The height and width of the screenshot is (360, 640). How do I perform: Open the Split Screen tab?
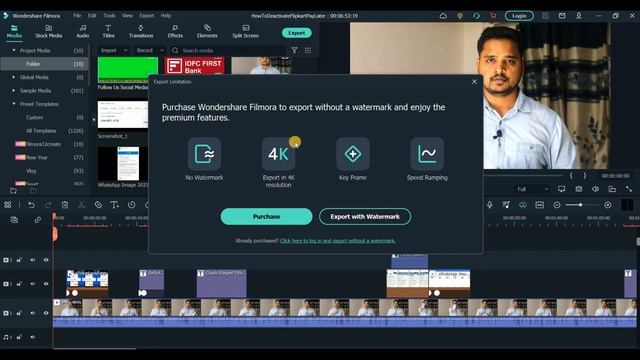click(x=245, y=31)
